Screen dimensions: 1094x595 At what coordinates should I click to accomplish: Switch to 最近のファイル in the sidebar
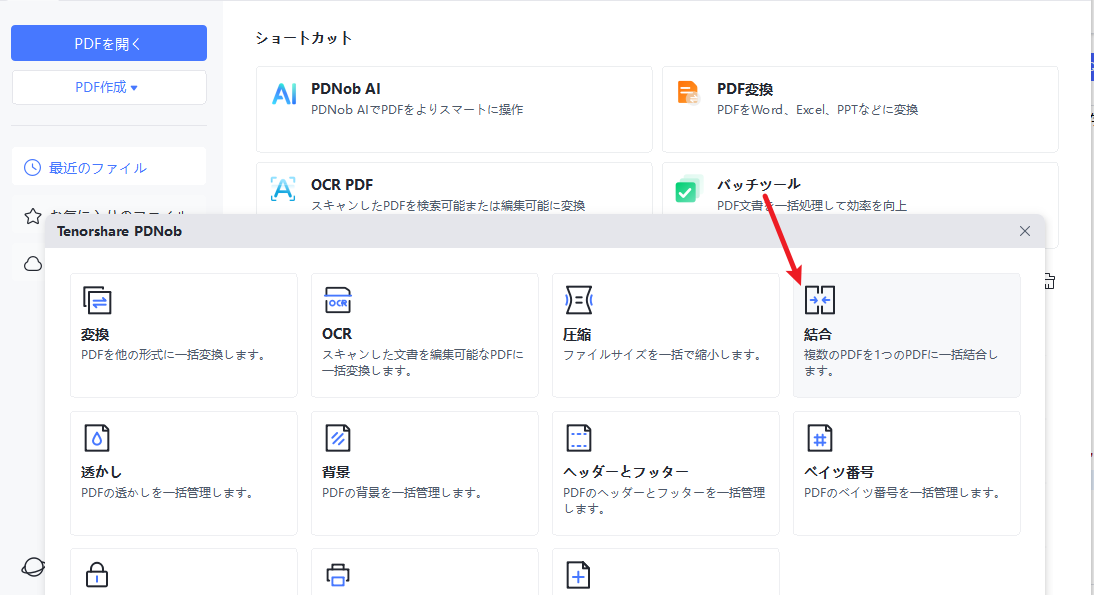pyautogui.click(x=108, y=167)
